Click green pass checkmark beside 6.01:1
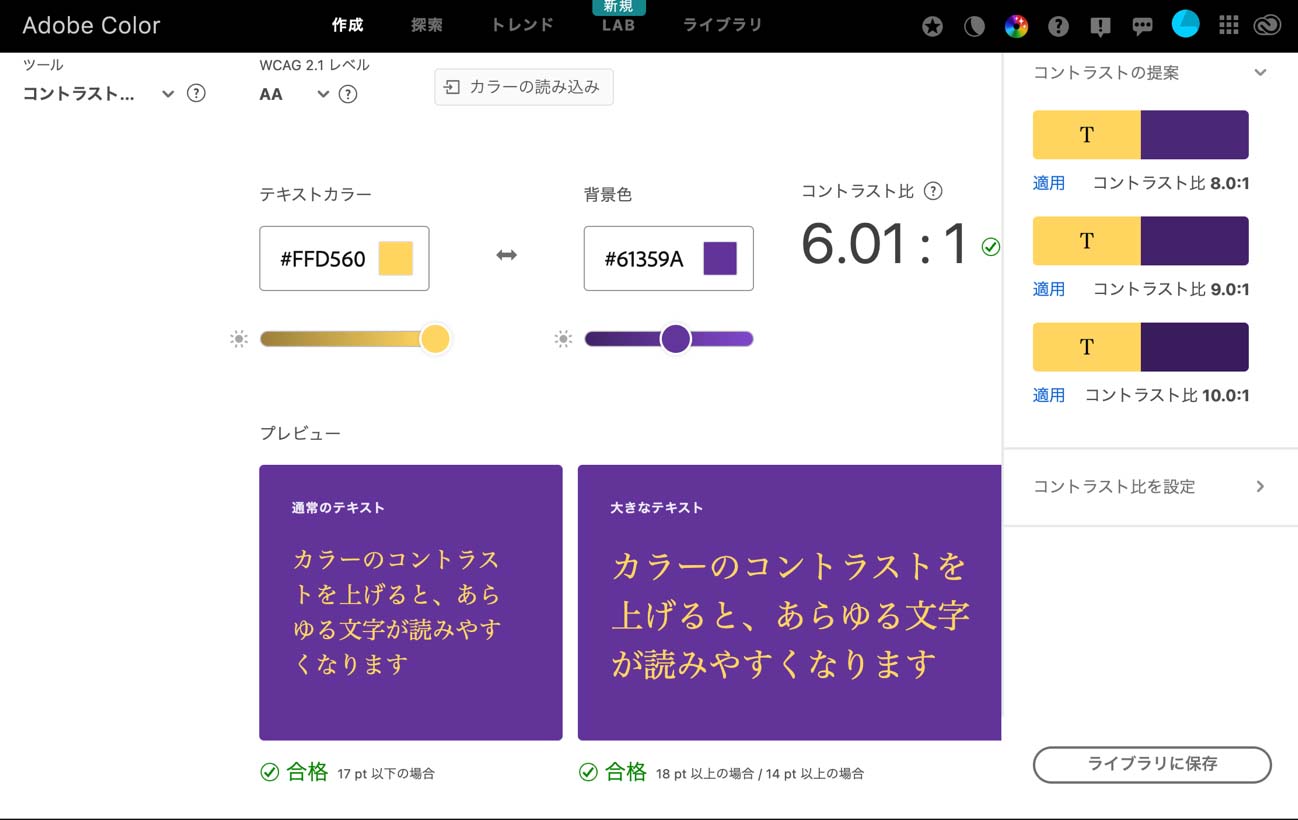Screen dimensions: 1298x820 pyautogui.click(x=991, y=246)
